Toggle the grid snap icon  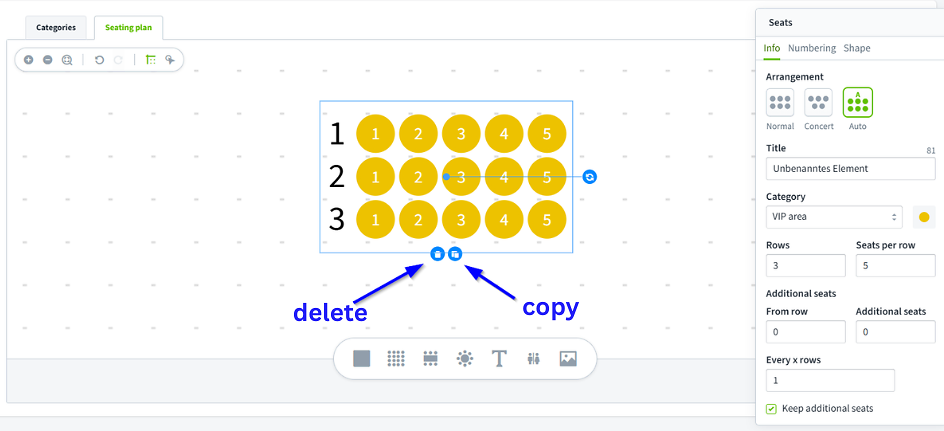151,60
